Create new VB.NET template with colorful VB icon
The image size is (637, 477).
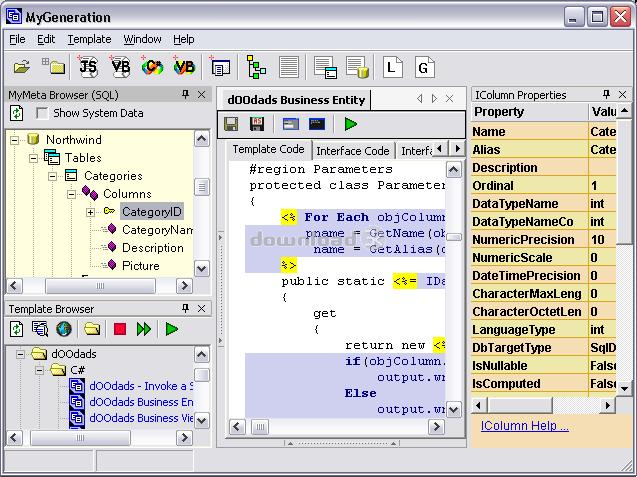pos(184,66)
